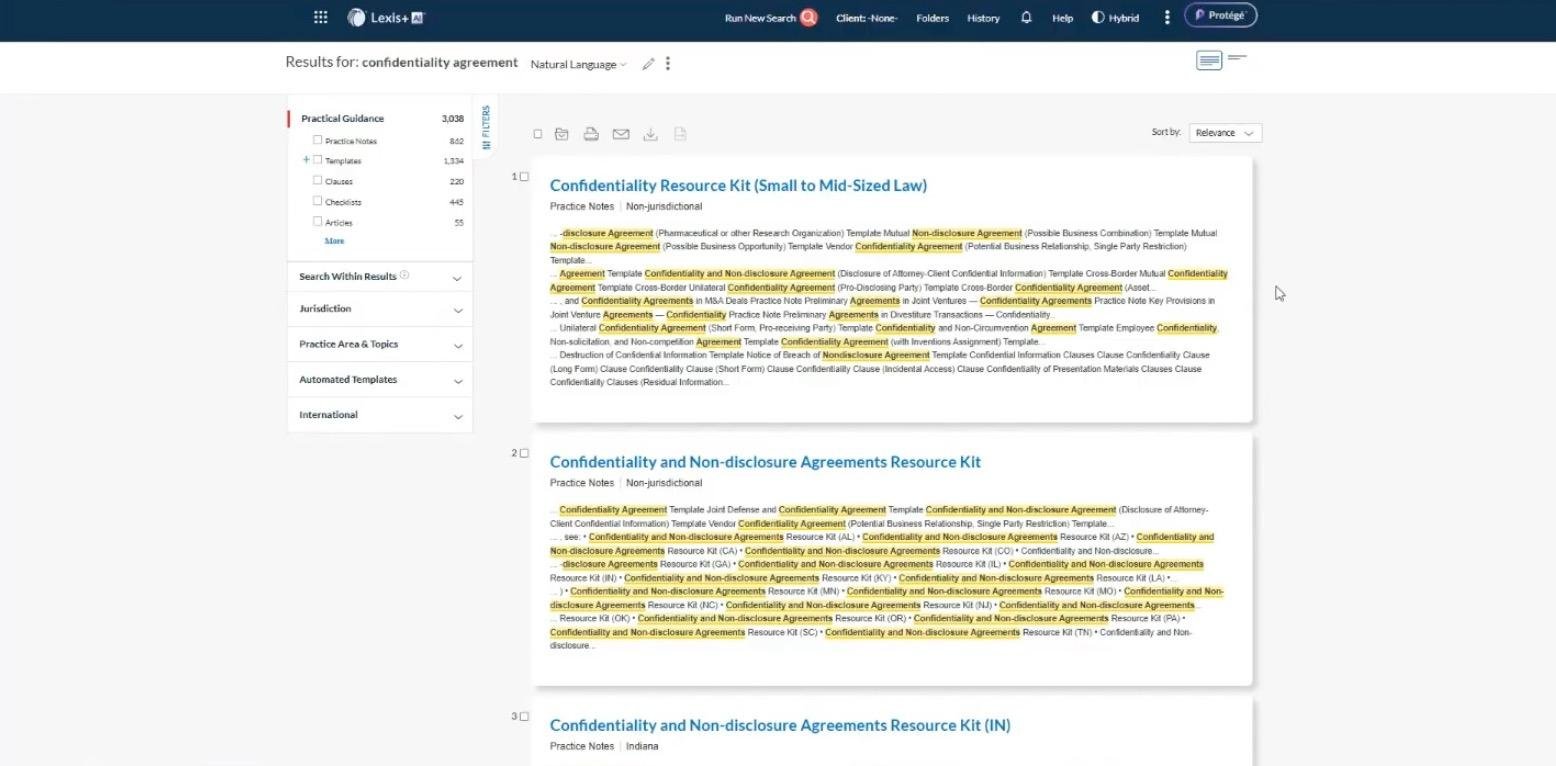
Task: Open the header's vertical dots menu
Action: pos(1166,17)
